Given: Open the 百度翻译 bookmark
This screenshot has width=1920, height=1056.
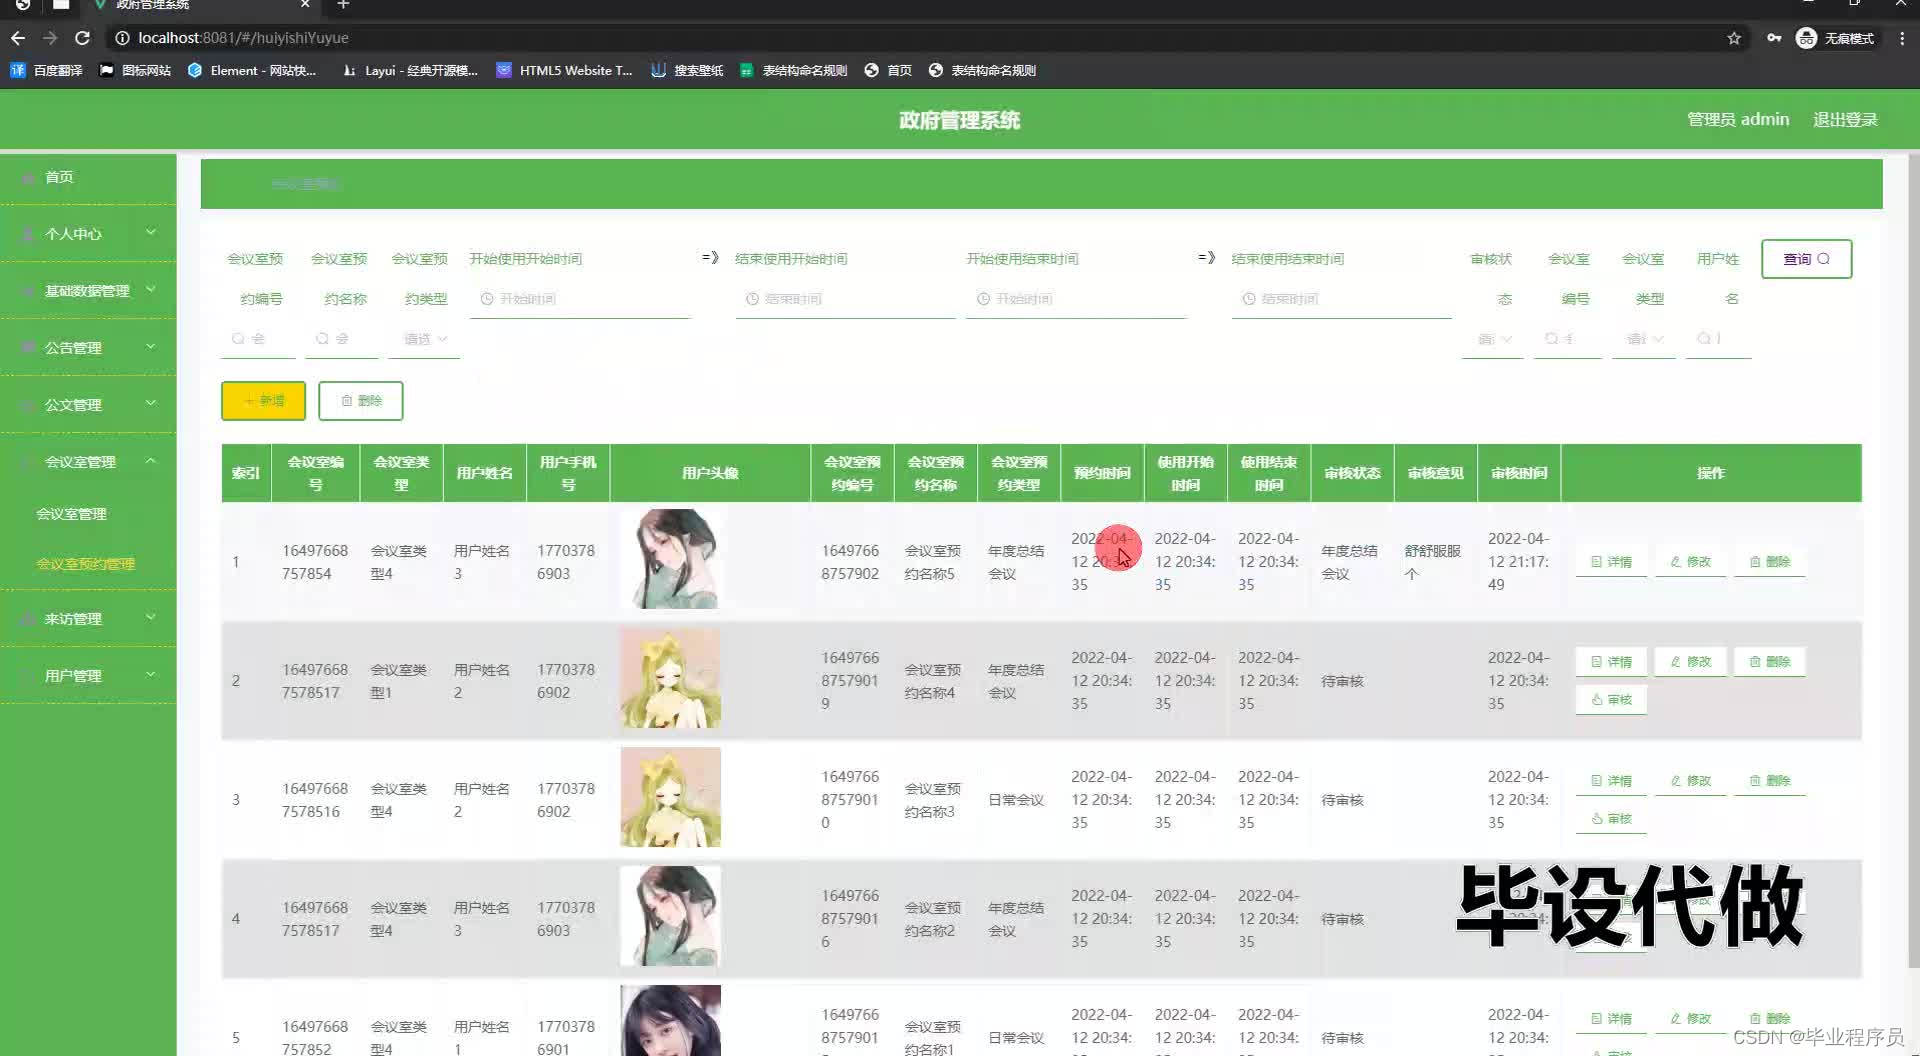Looking at the screenshot, I should click(47, 70).
